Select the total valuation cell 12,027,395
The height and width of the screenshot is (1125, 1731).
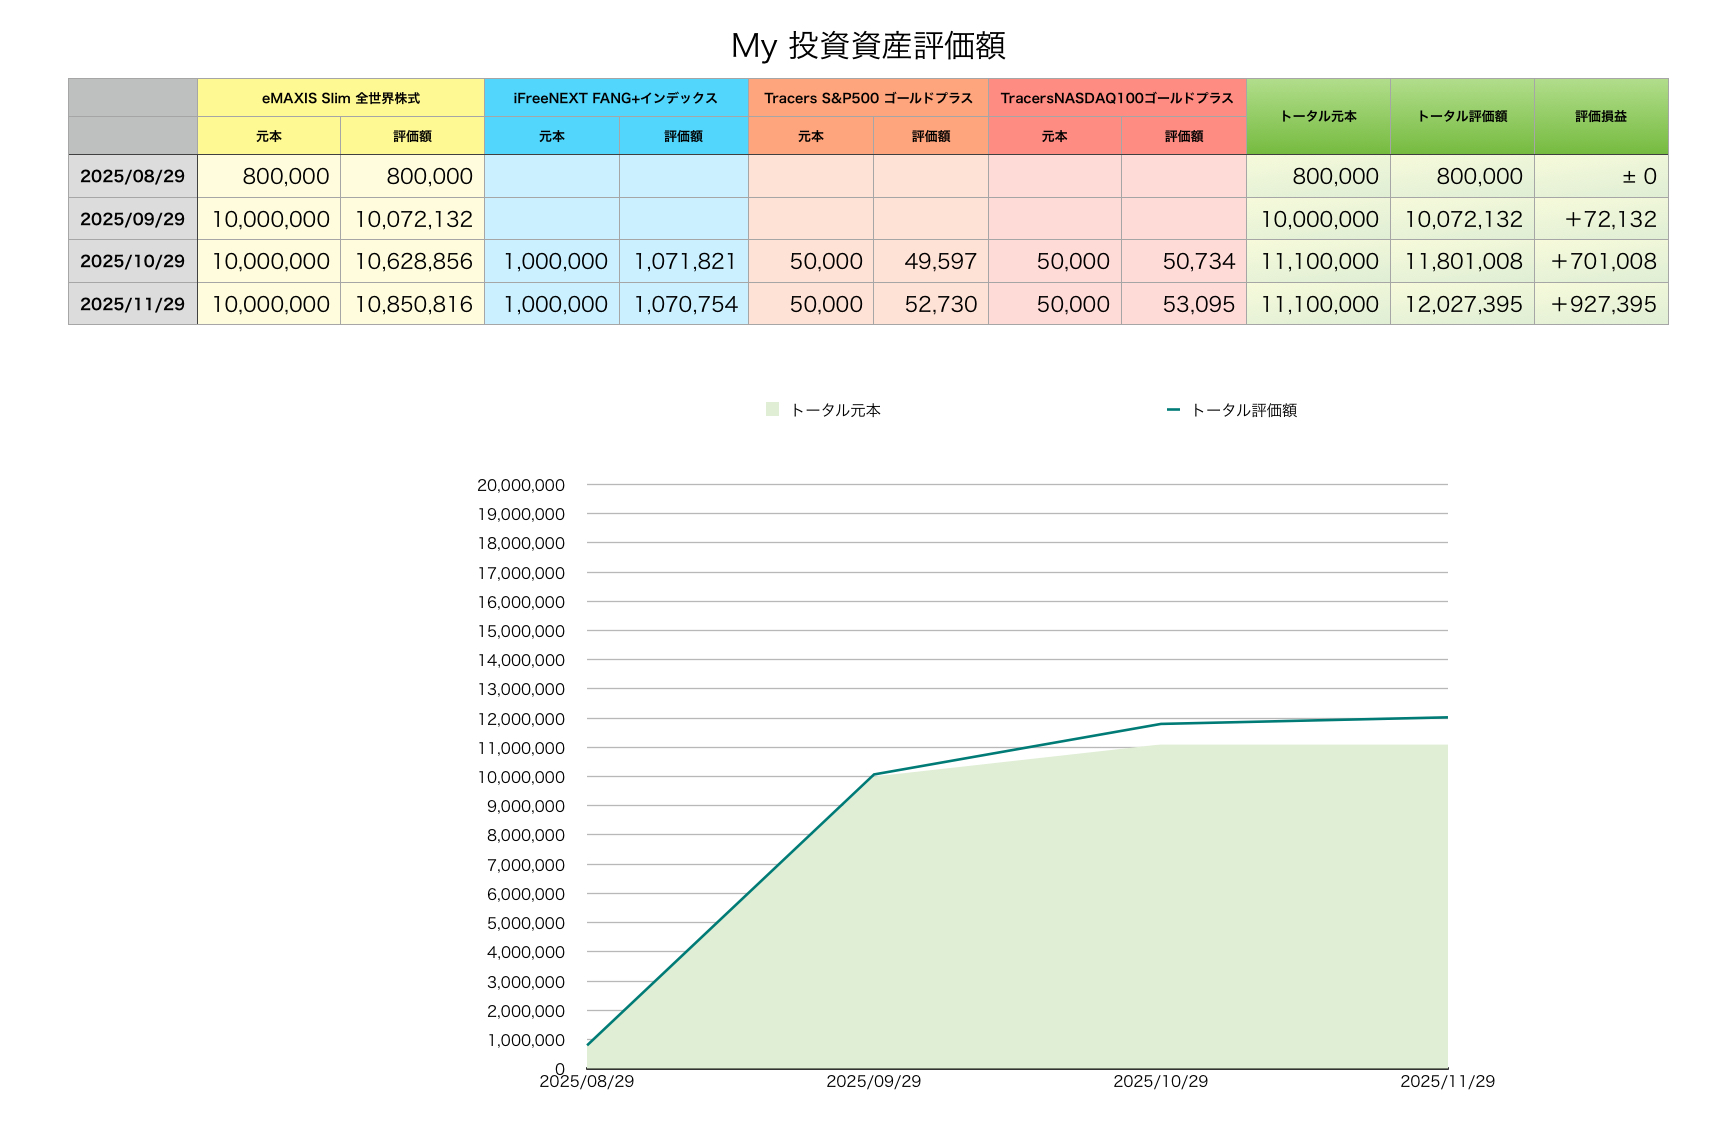click(1462, 304)
